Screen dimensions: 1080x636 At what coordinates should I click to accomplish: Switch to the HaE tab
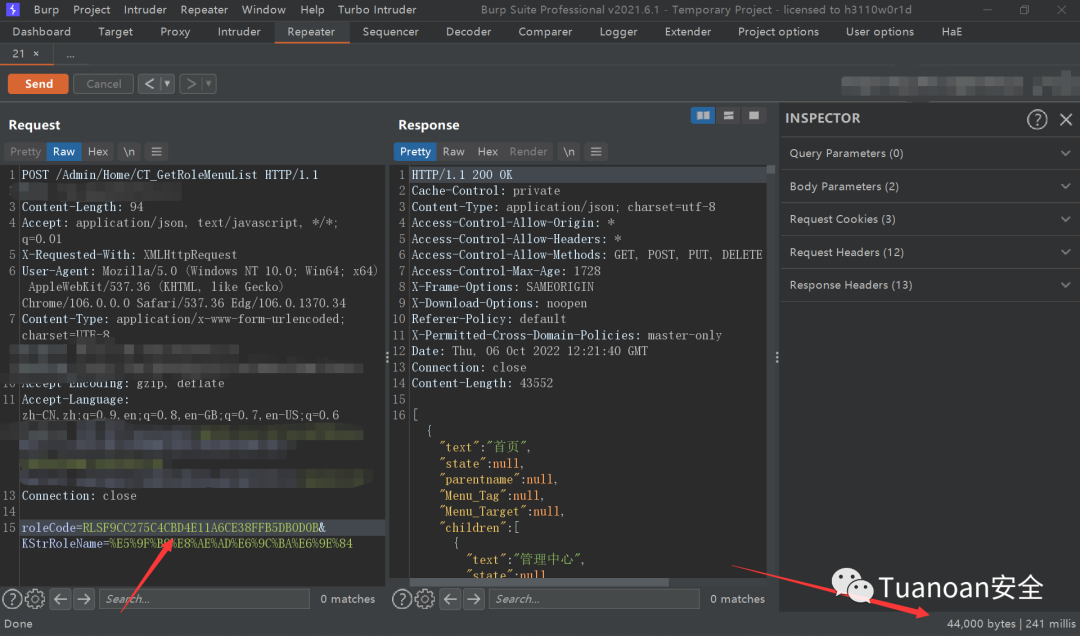951,32
